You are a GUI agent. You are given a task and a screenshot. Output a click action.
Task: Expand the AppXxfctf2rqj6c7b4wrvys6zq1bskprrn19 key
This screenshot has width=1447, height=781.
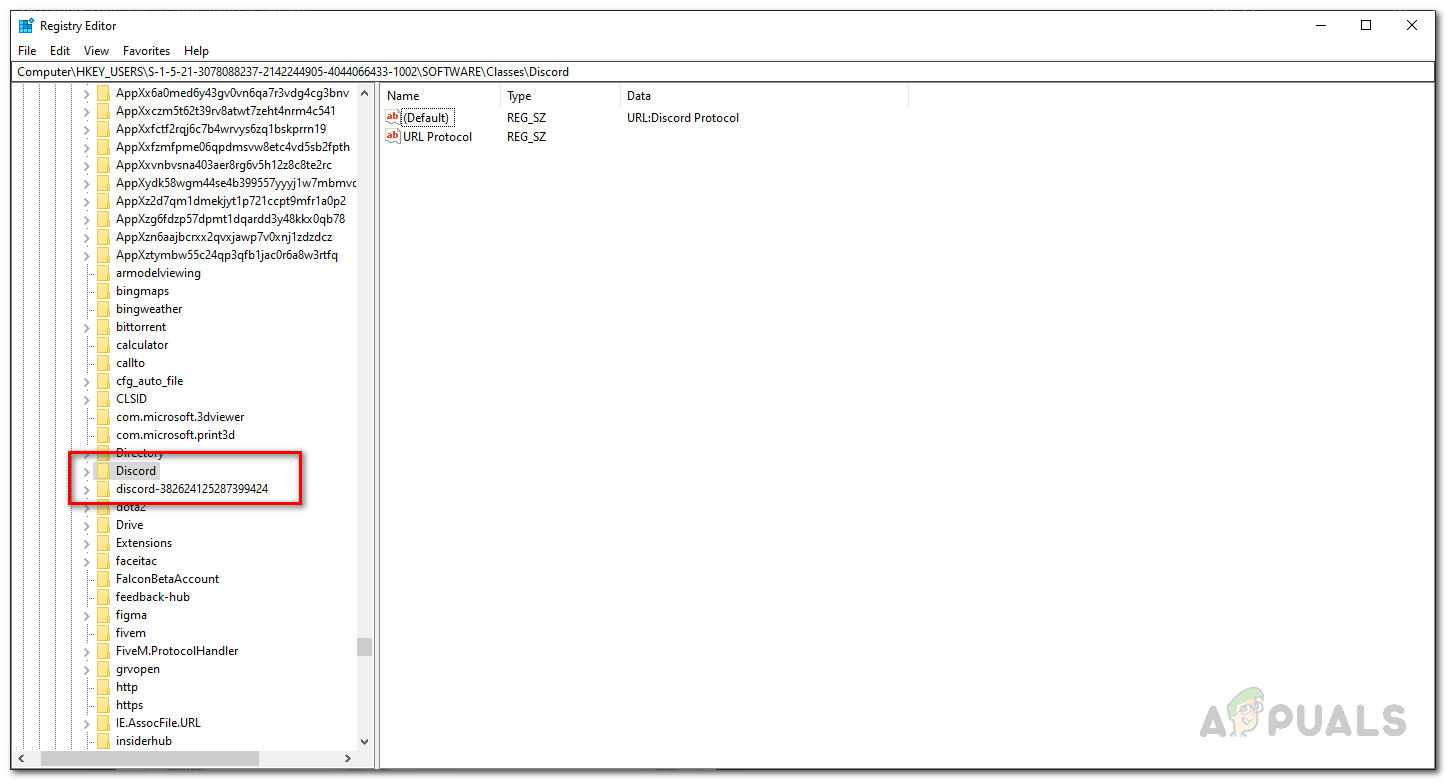click(86, 129)
